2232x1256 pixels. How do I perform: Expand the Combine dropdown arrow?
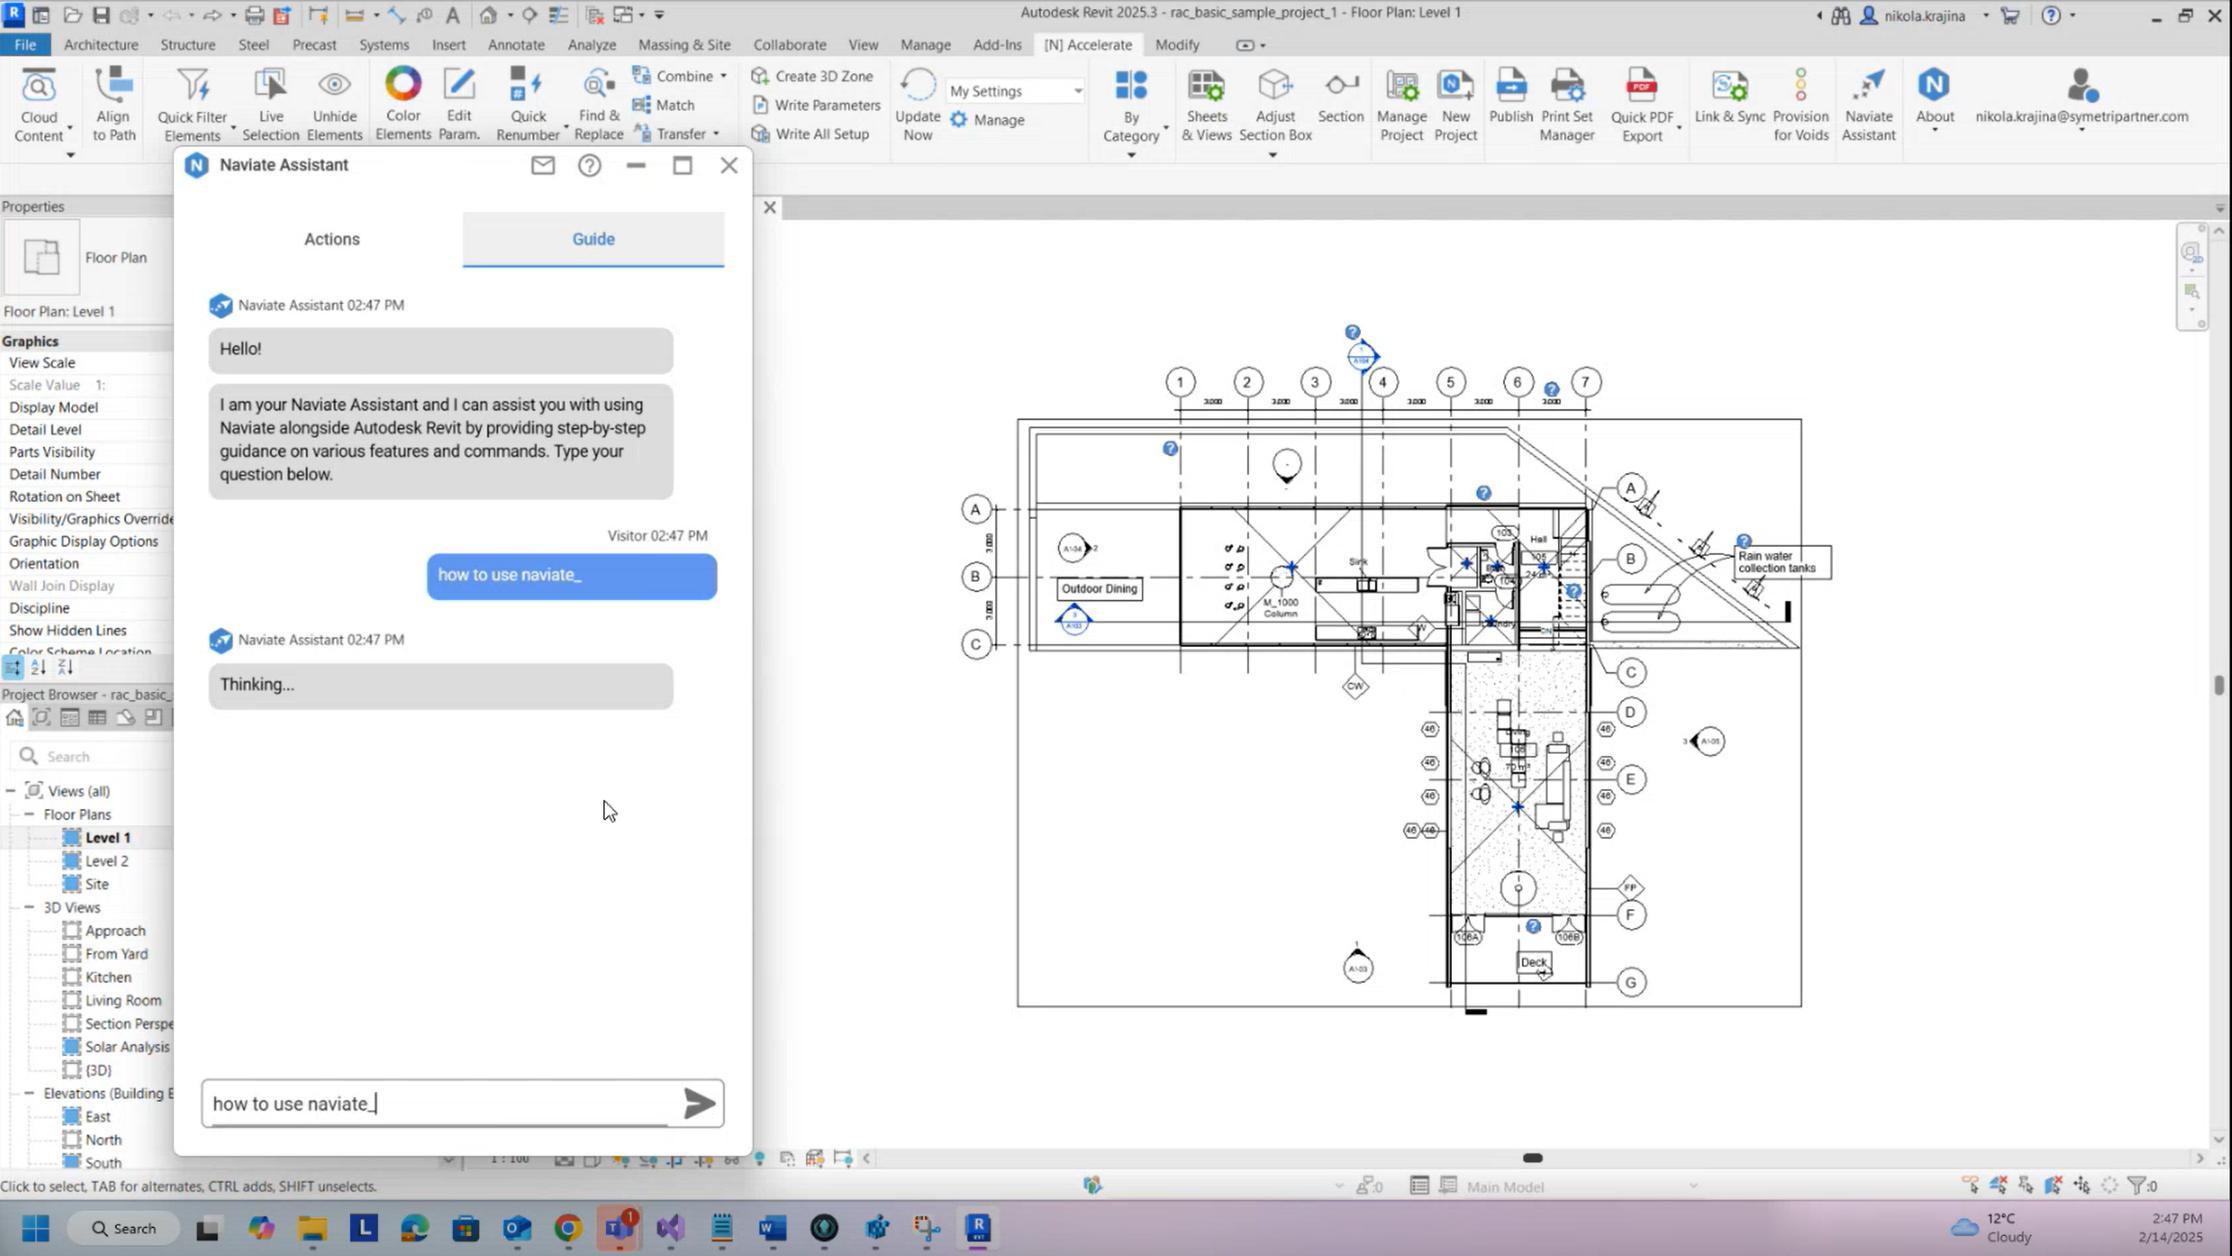(723, 76)
